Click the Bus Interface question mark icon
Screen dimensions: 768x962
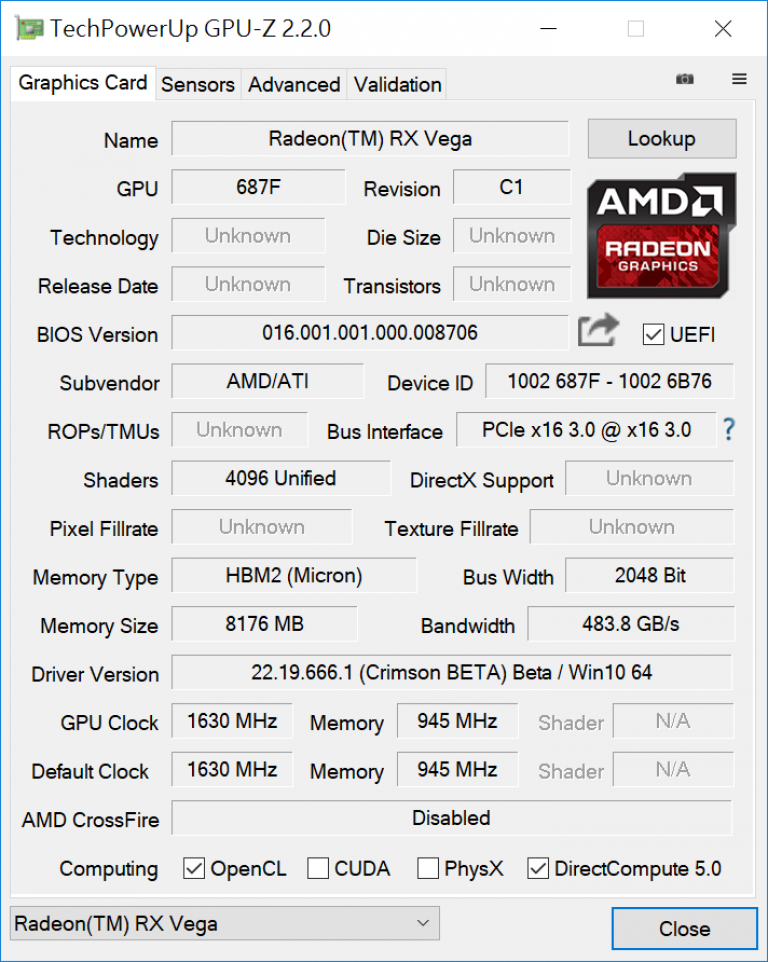point(728,429)
